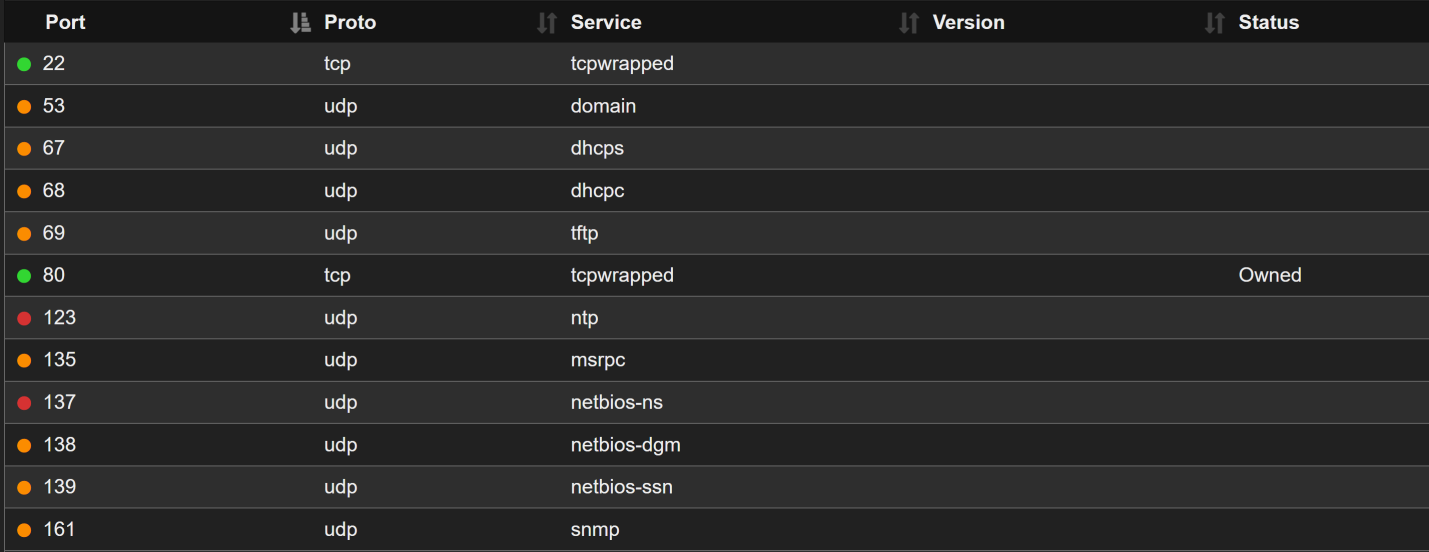Click the green status dot for port 80
Viewport: 1429px width, 552px height.
coord(24,276)
